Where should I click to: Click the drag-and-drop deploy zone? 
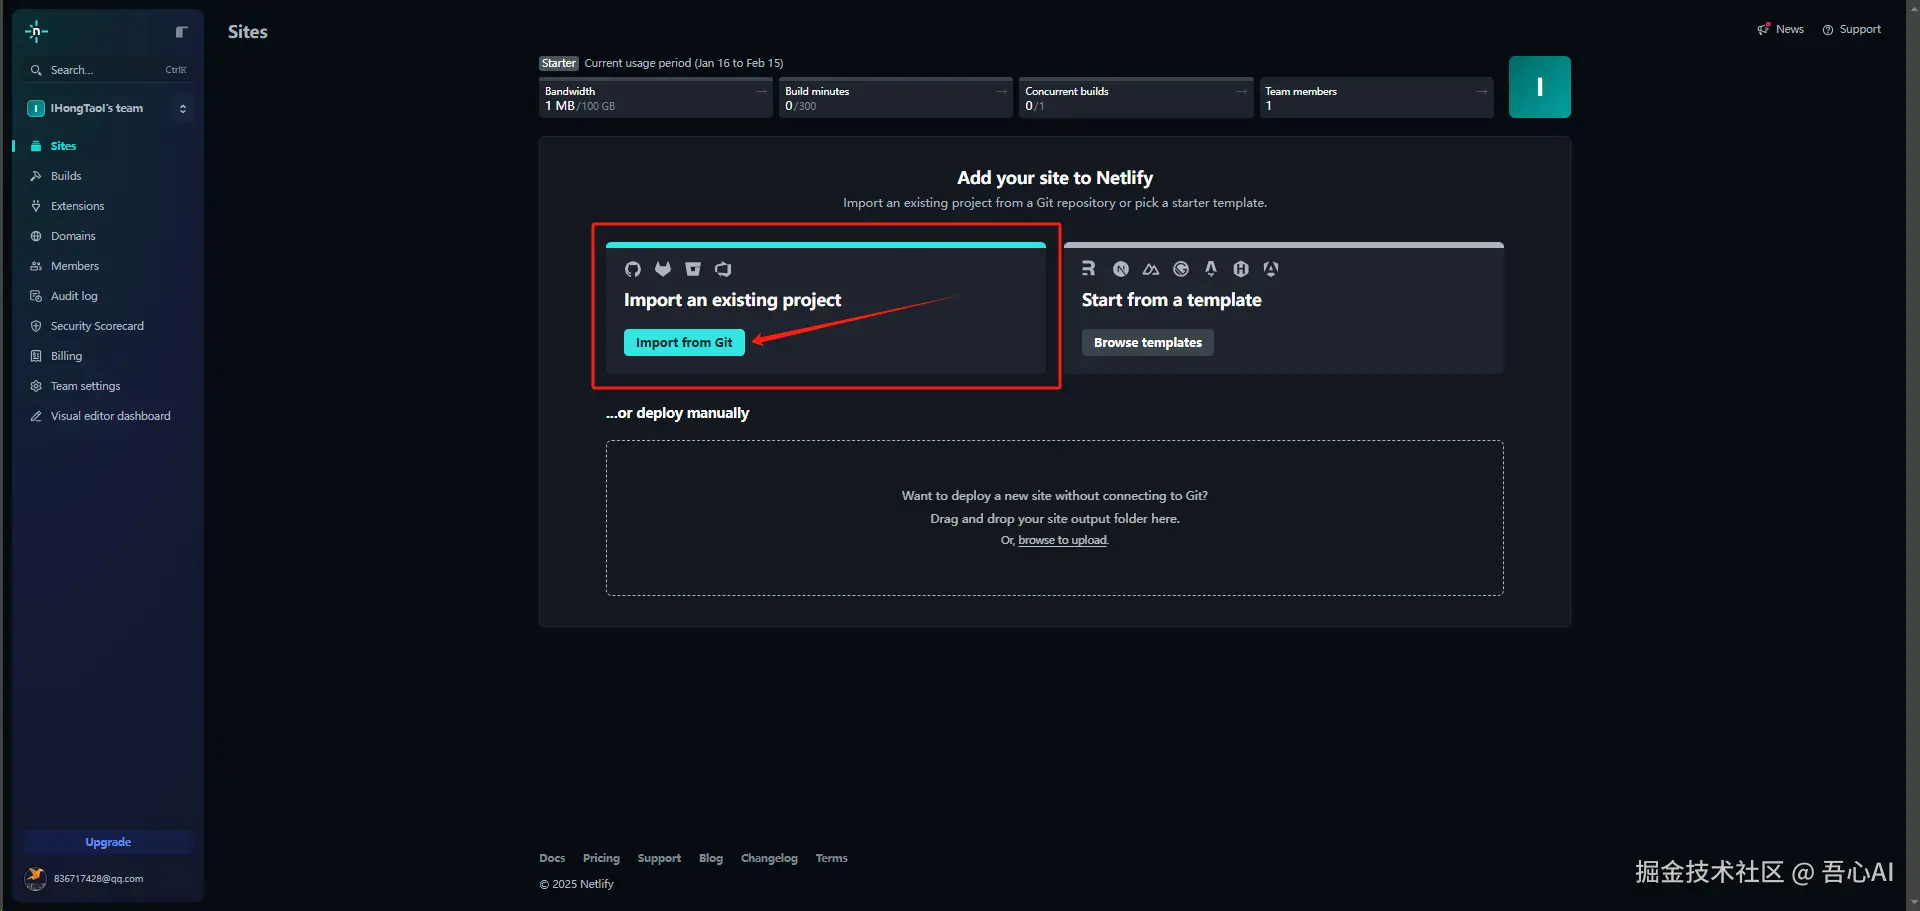coord(1055,518)
